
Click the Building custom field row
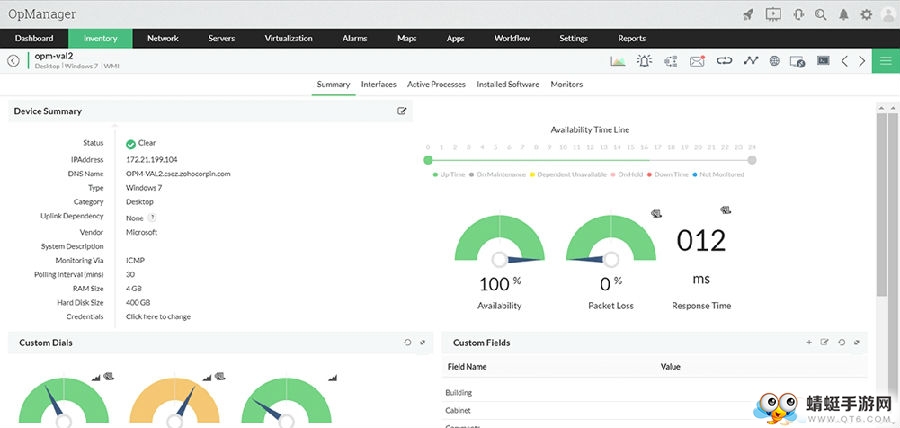coord(654,393)
